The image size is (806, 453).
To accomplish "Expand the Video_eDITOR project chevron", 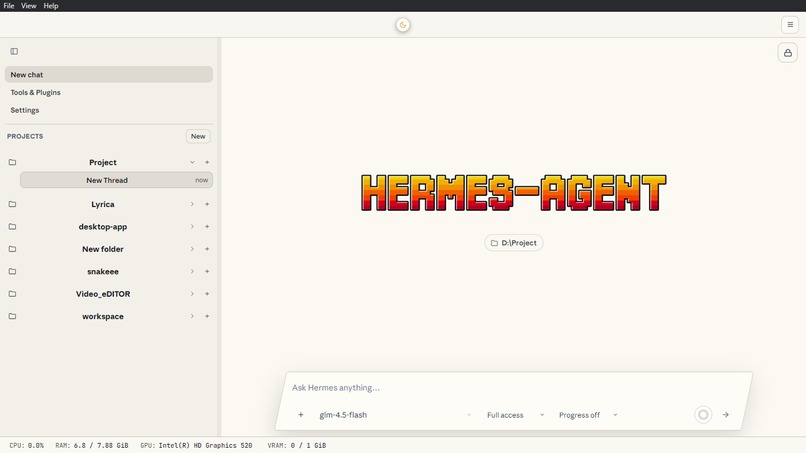I will 192,294.
